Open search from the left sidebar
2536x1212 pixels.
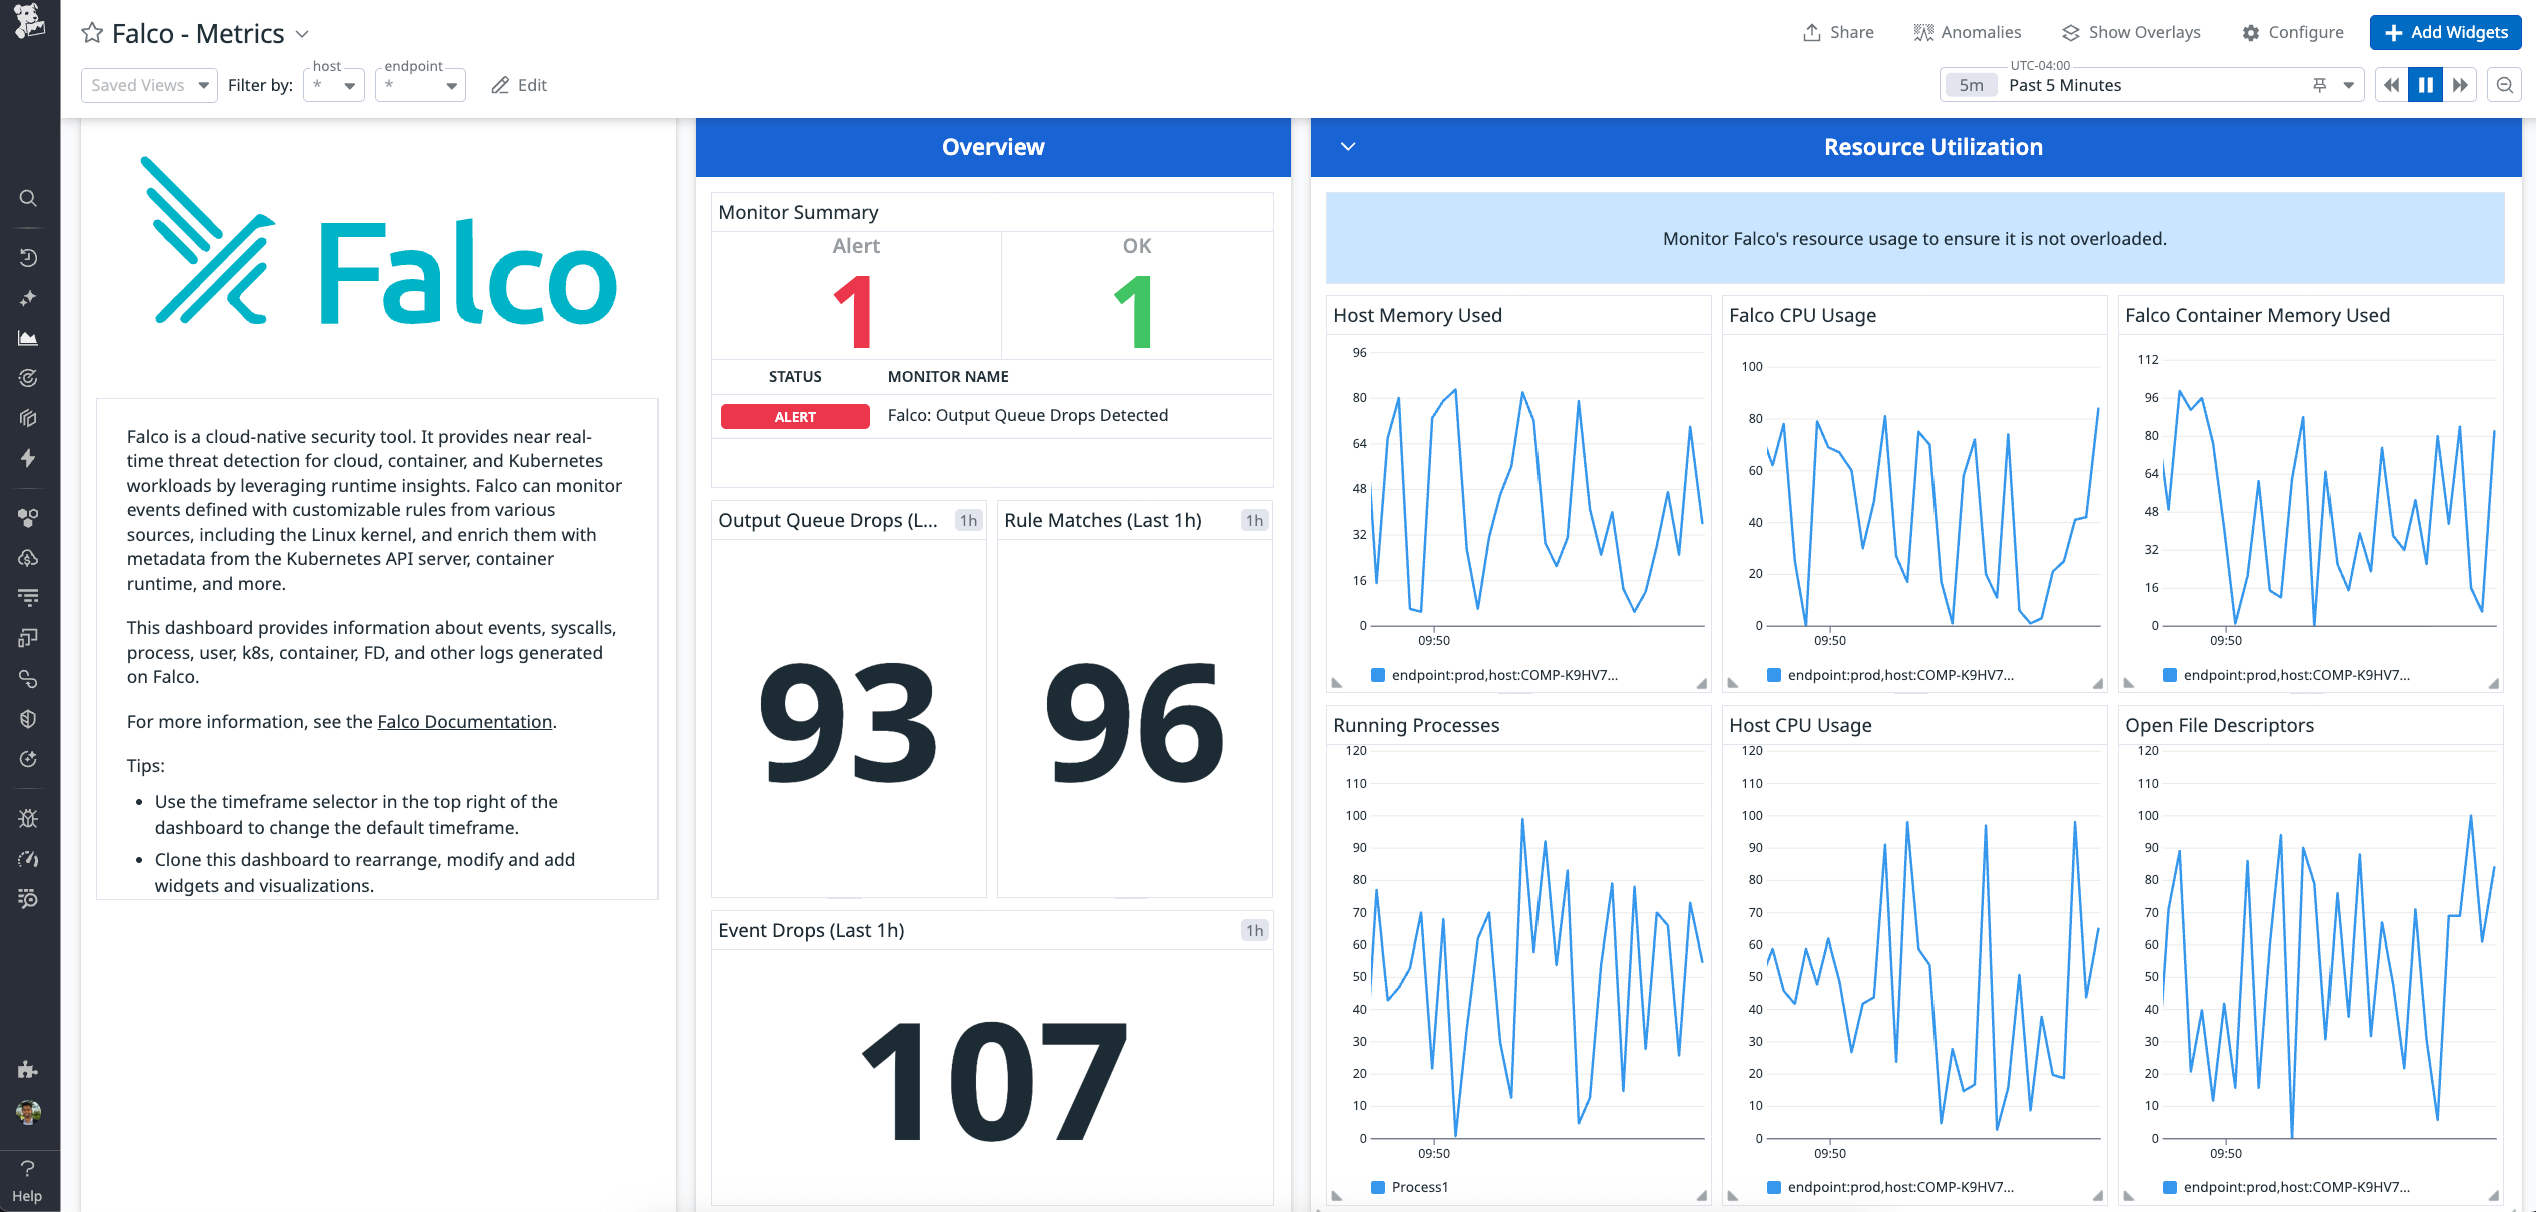click(28, 198)
